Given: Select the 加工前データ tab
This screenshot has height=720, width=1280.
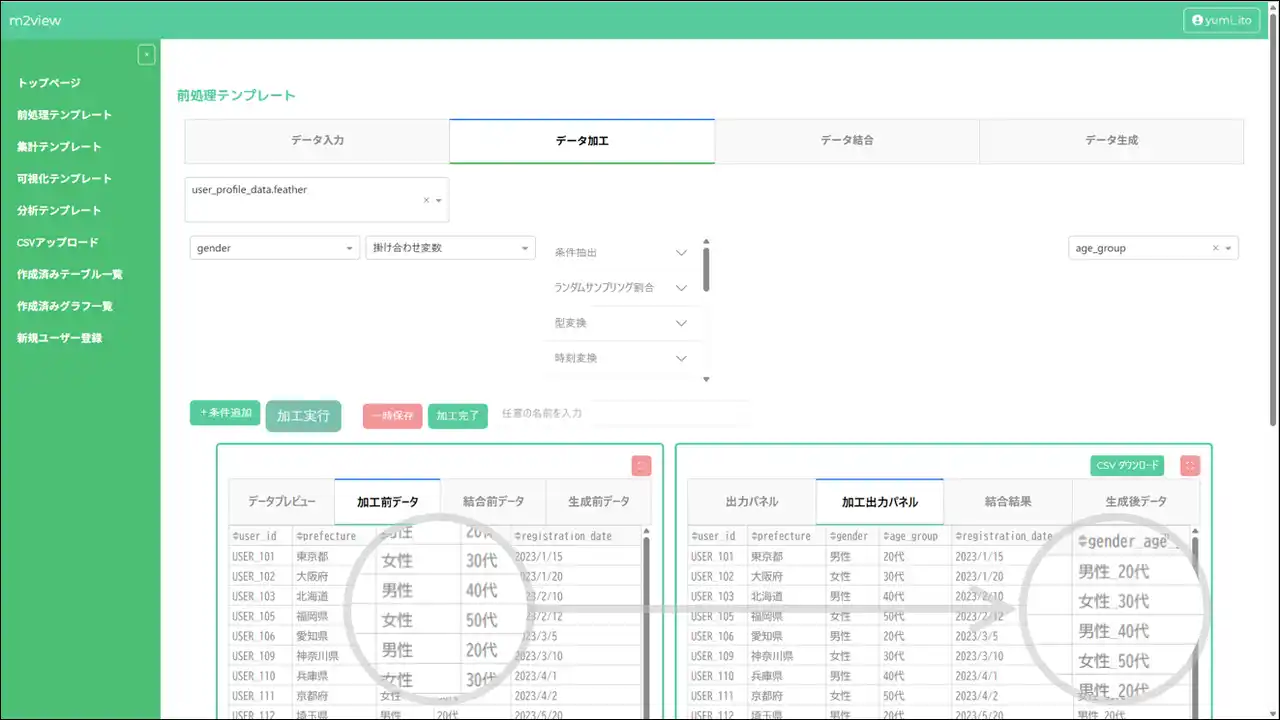Looking at the screenshot, I should [387, 502].
